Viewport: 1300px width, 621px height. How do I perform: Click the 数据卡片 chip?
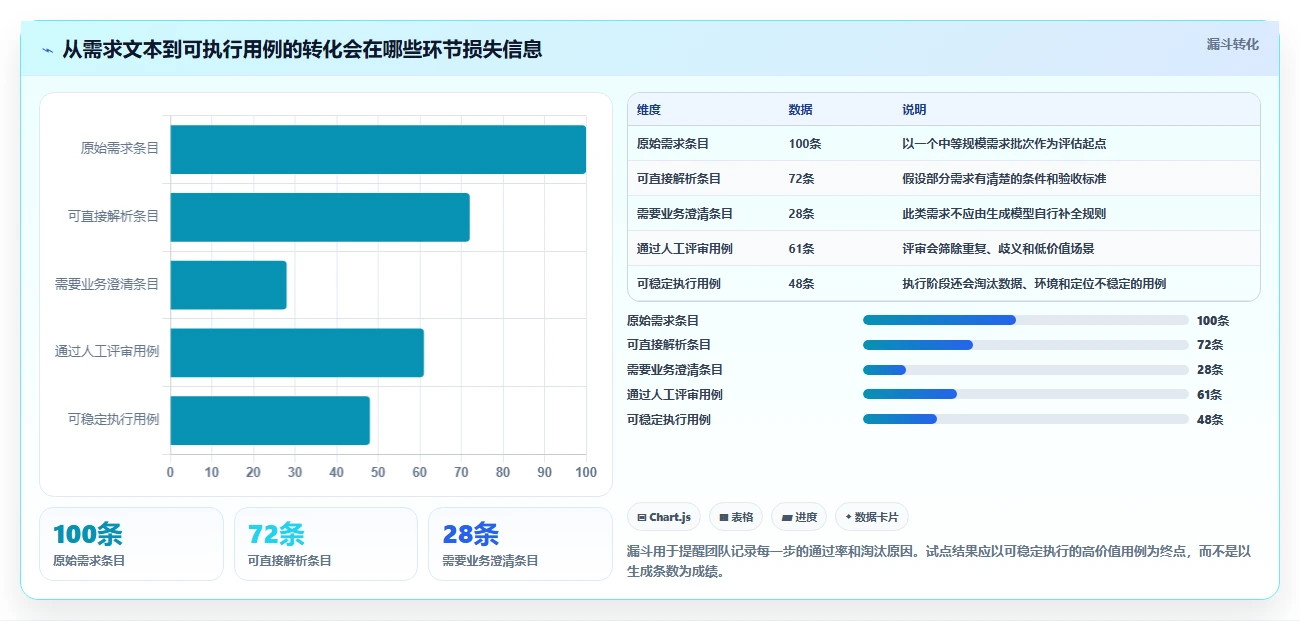click(871, 517)
